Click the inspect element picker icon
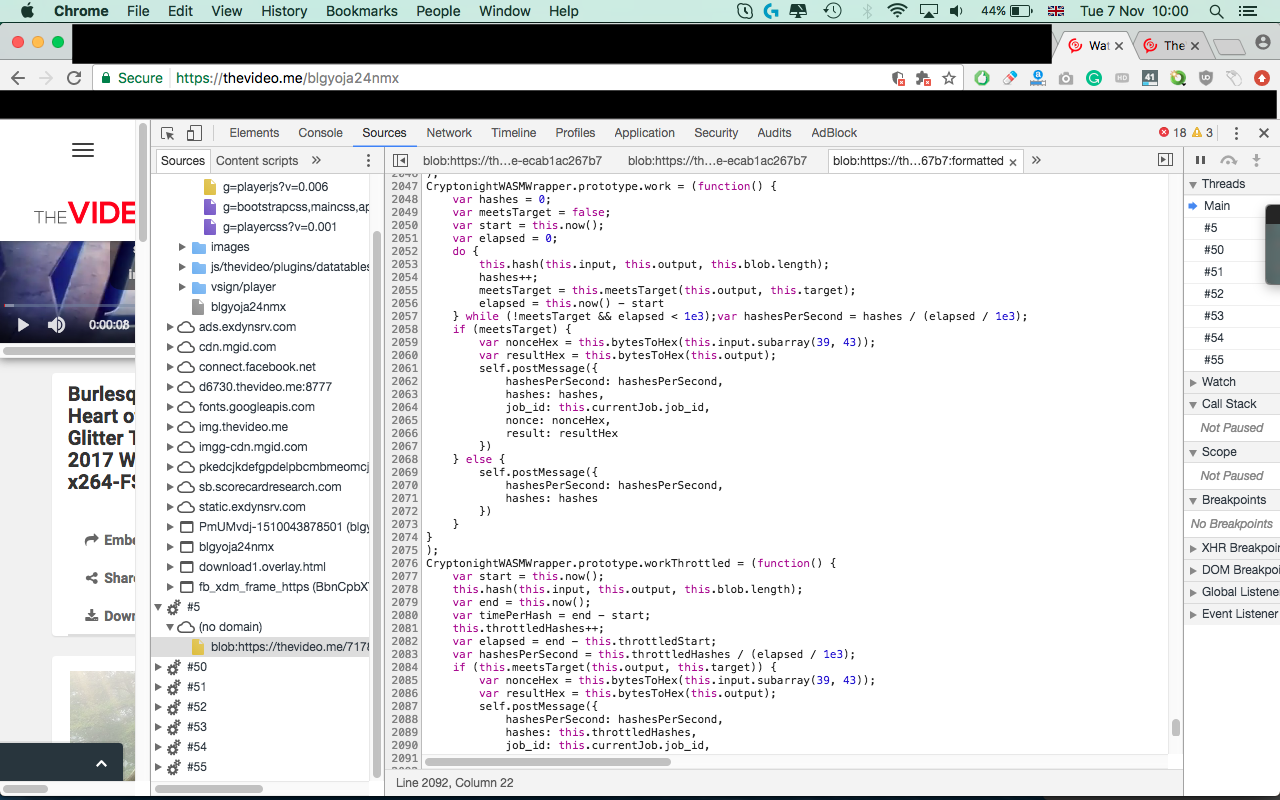The height and width of the screenshot is (800, 1280). (168, 133)
